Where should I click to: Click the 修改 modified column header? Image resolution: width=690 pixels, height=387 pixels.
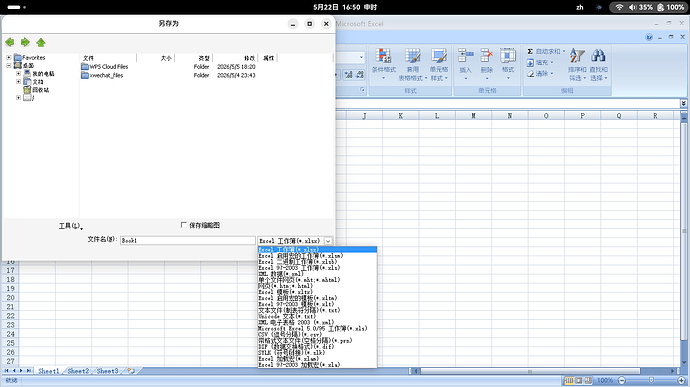point(235,58)
